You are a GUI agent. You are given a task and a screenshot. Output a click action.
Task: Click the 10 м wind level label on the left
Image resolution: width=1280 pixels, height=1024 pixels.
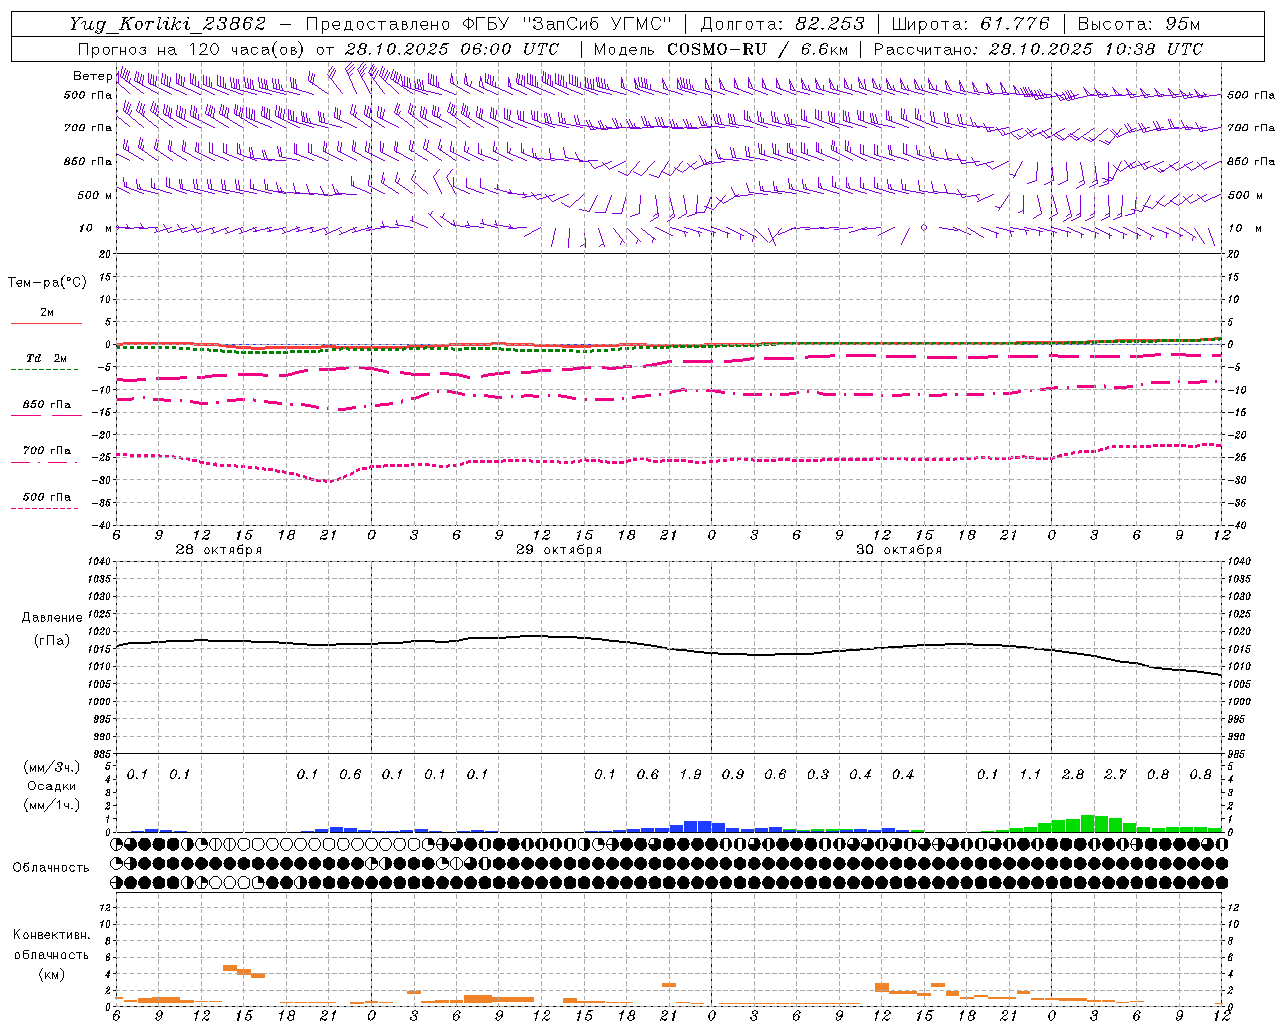point(96,228)
